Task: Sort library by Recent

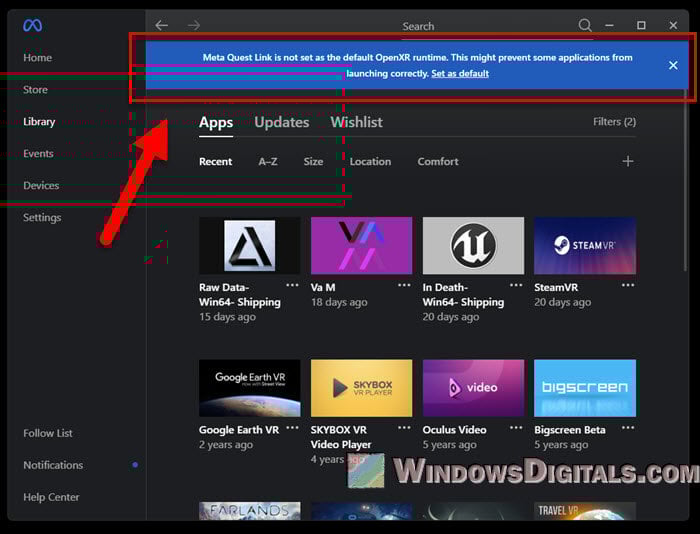Action: [x=215, y=162]
